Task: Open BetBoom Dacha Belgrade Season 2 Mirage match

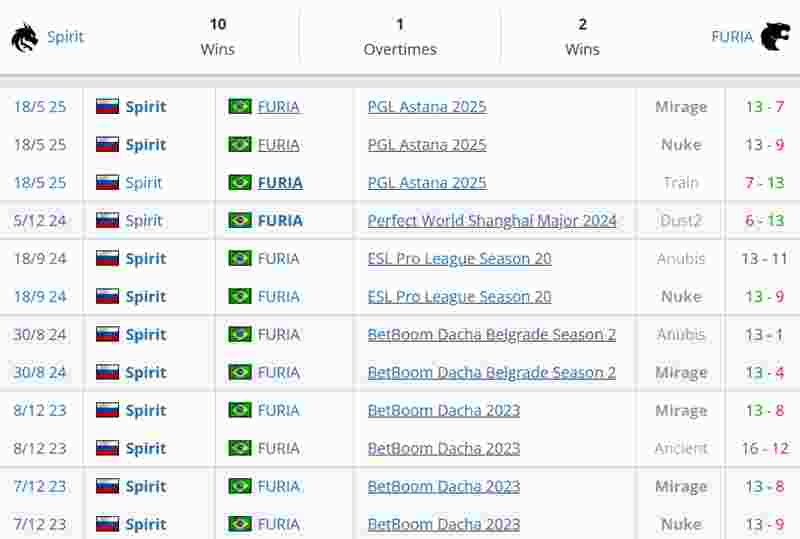Action: point(491,373)
